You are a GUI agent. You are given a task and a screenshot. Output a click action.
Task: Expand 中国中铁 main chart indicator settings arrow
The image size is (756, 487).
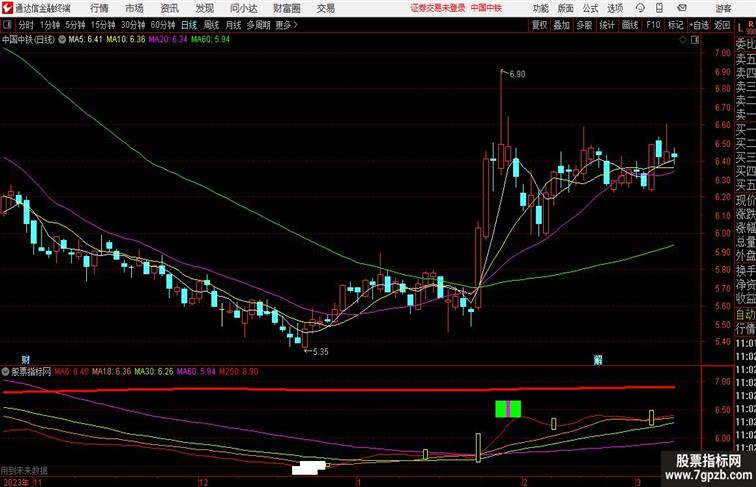pos(62,40)
